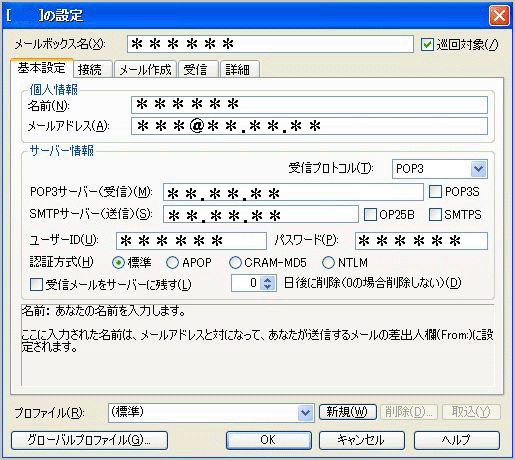Viewport: 515px width, 460px height.
Task: Enable the POP3S checkbox
Action: [x=435, y=192]
